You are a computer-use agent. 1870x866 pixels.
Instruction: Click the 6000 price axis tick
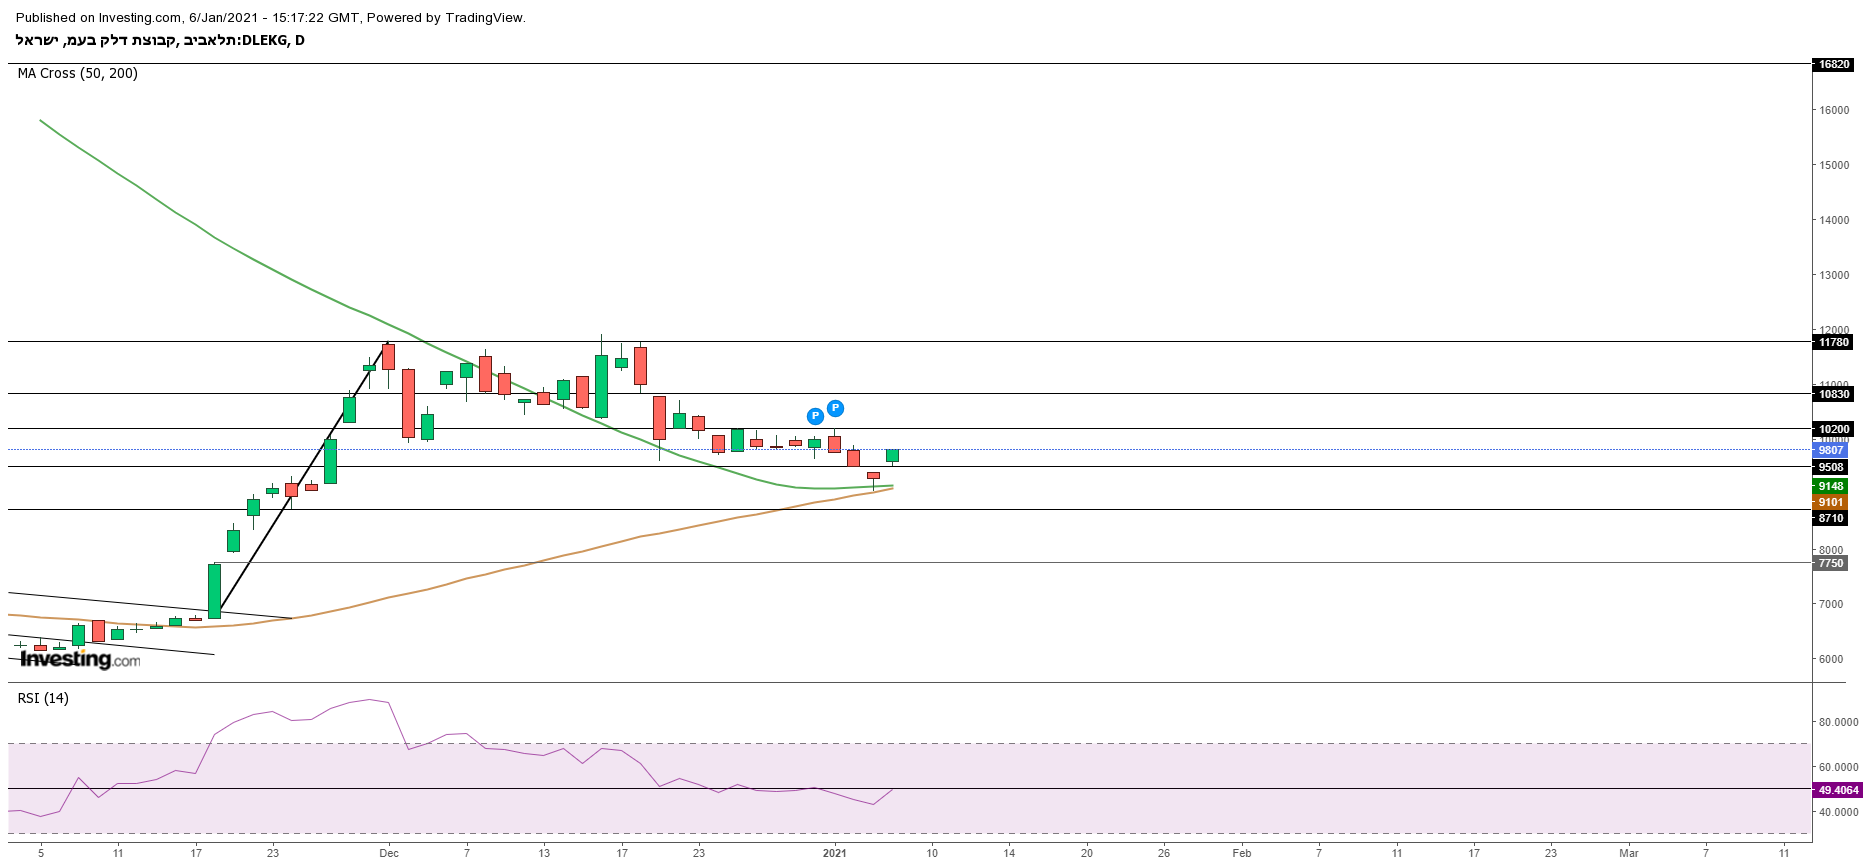click(x=1831, y=659)
